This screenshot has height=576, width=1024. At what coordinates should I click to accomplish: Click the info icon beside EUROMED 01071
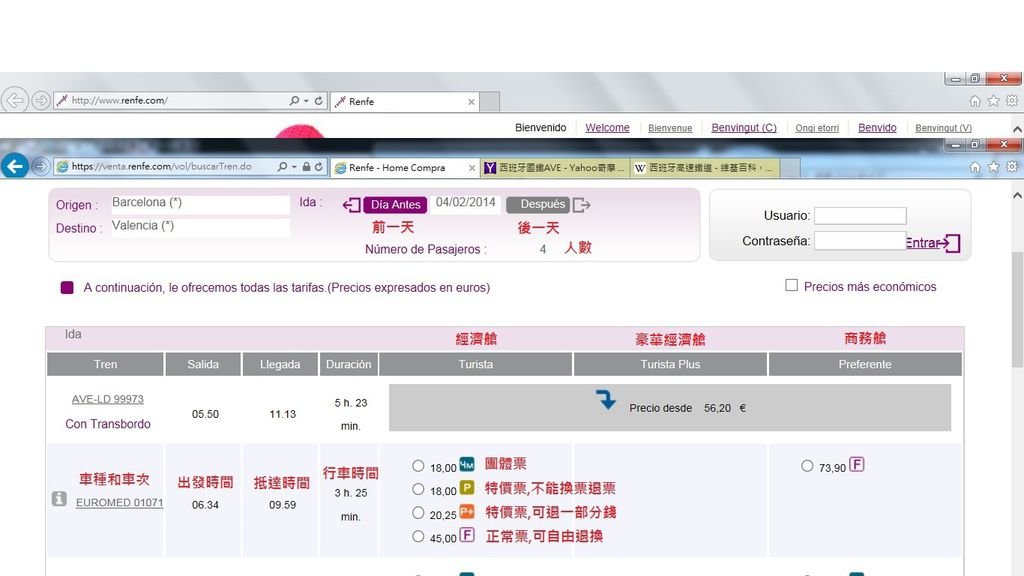[59, 499]
